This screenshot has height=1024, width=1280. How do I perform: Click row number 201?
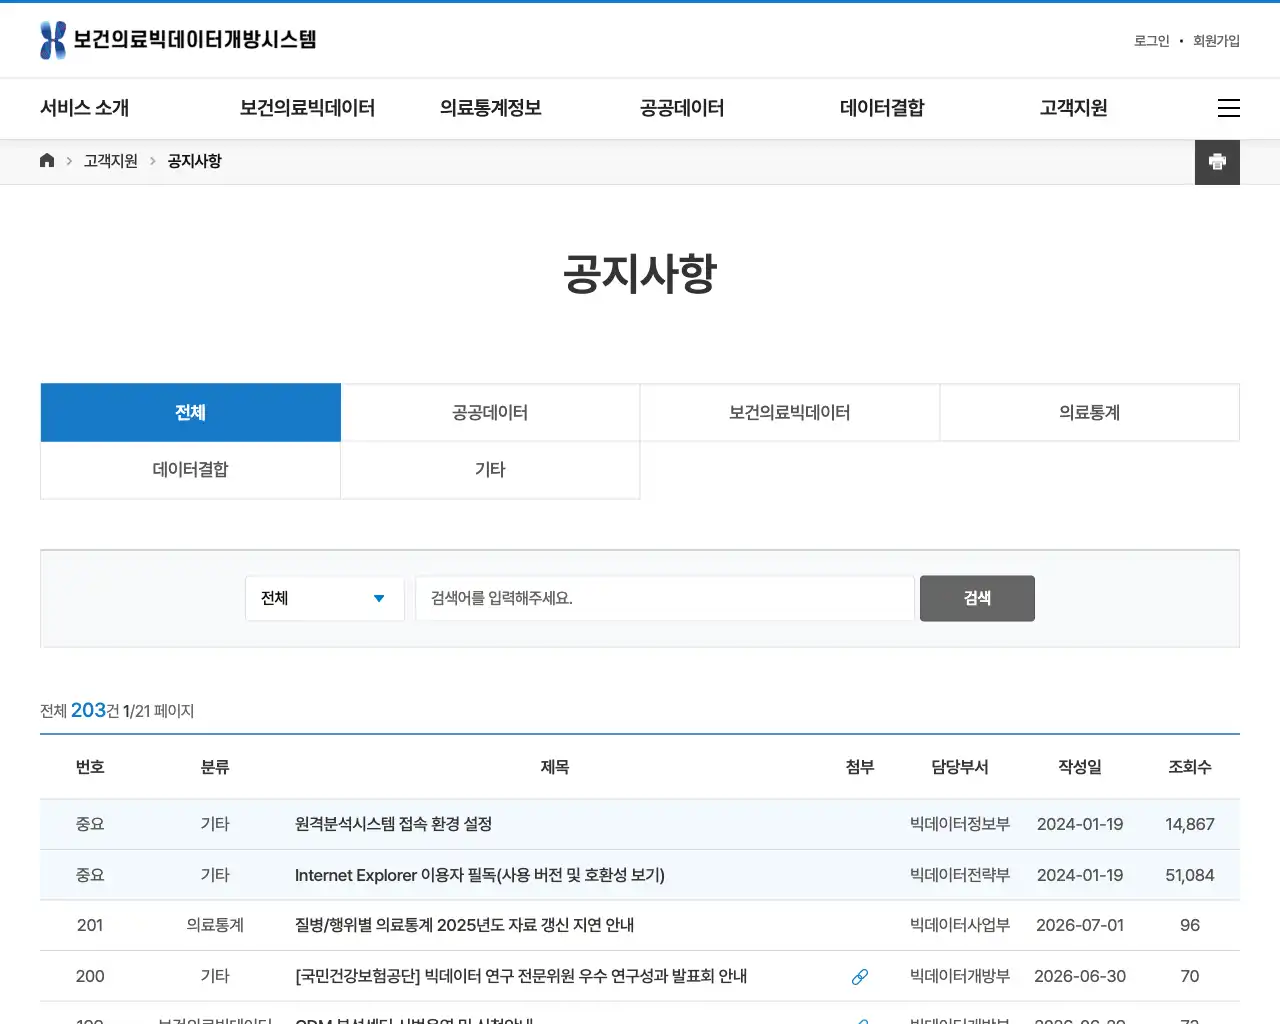pyautogui.click(x=90, y=925)
